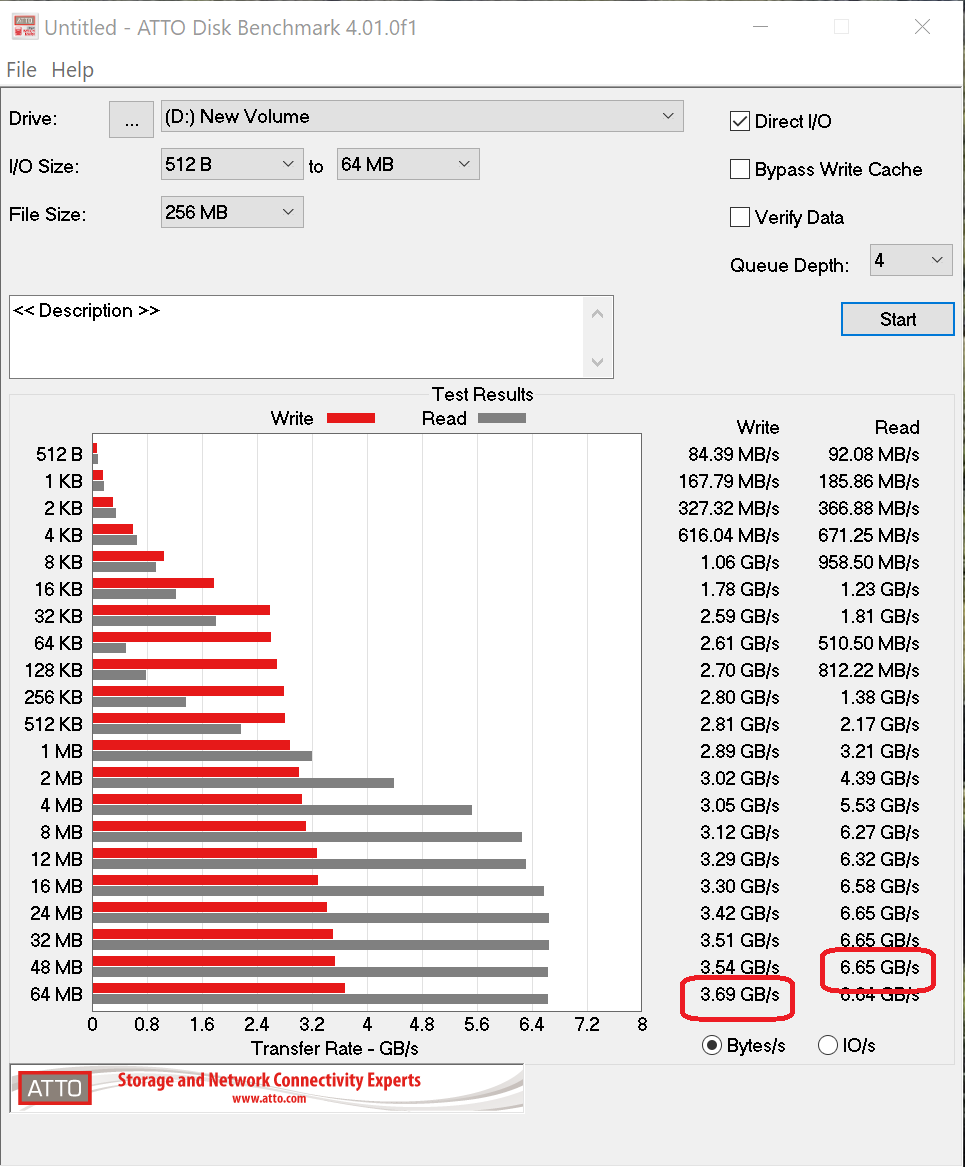Image resolution: width=965 pixels, height=1167 pixels.
Task: Click the ATTO app icon in title bar
Action: click(x=22, y=27)
